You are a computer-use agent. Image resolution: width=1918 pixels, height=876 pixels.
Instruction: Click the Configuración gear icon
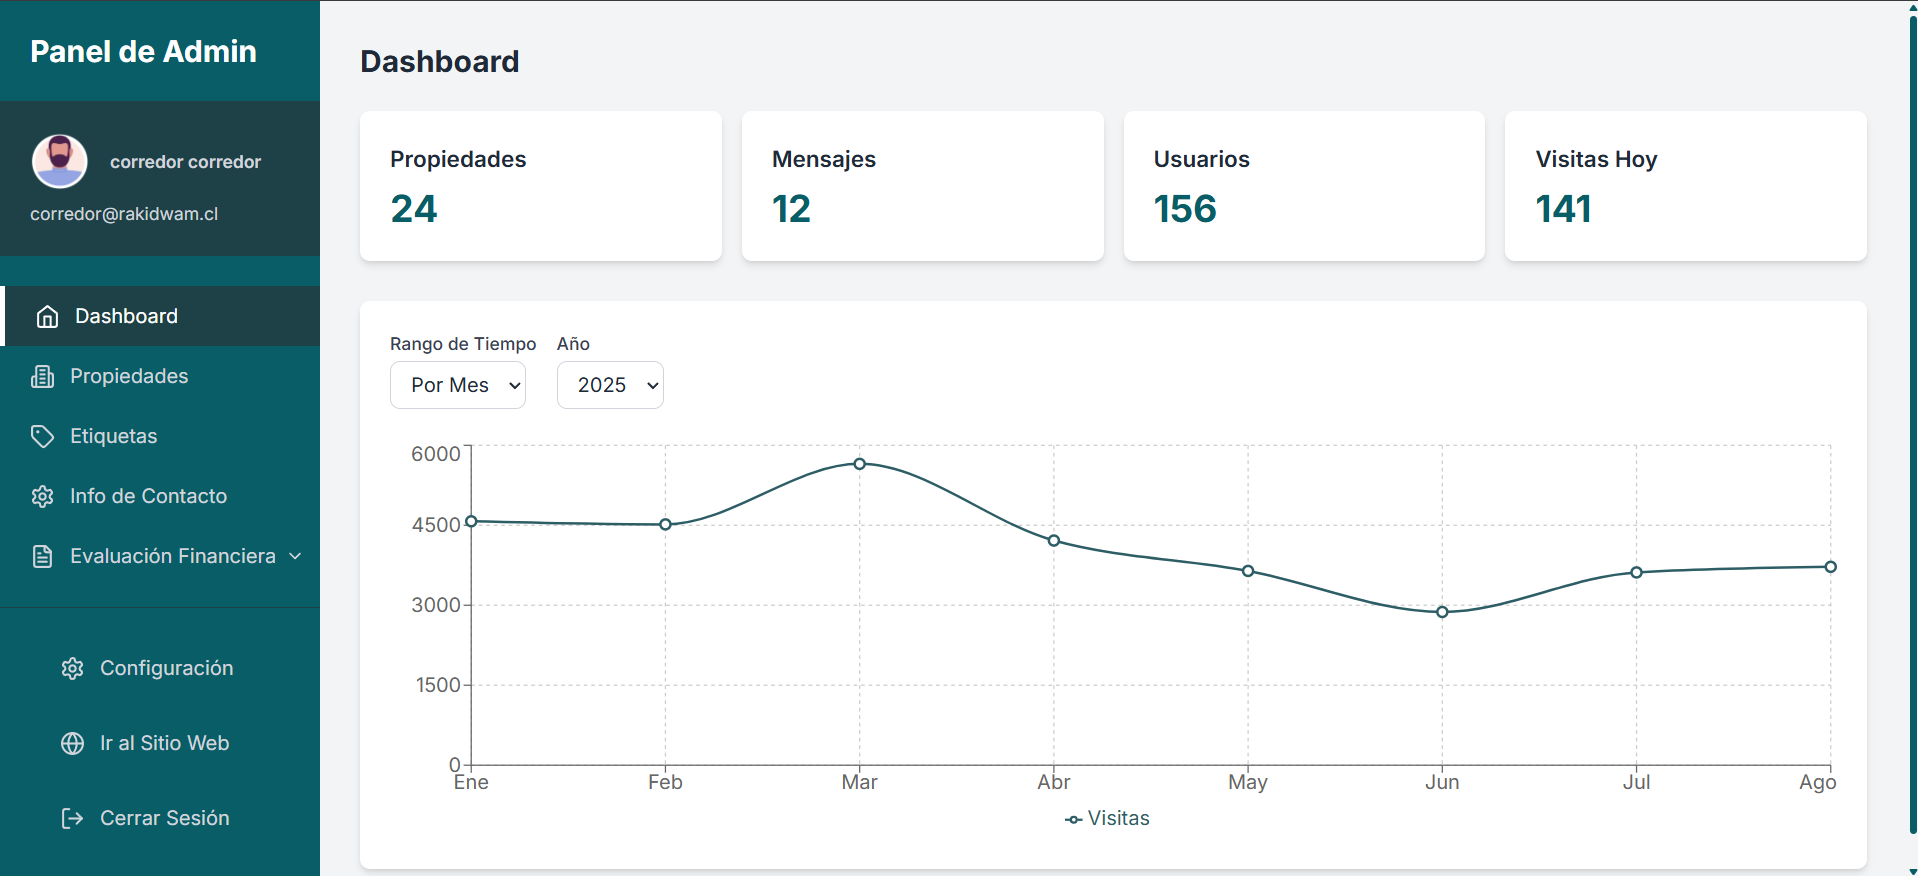72,669
